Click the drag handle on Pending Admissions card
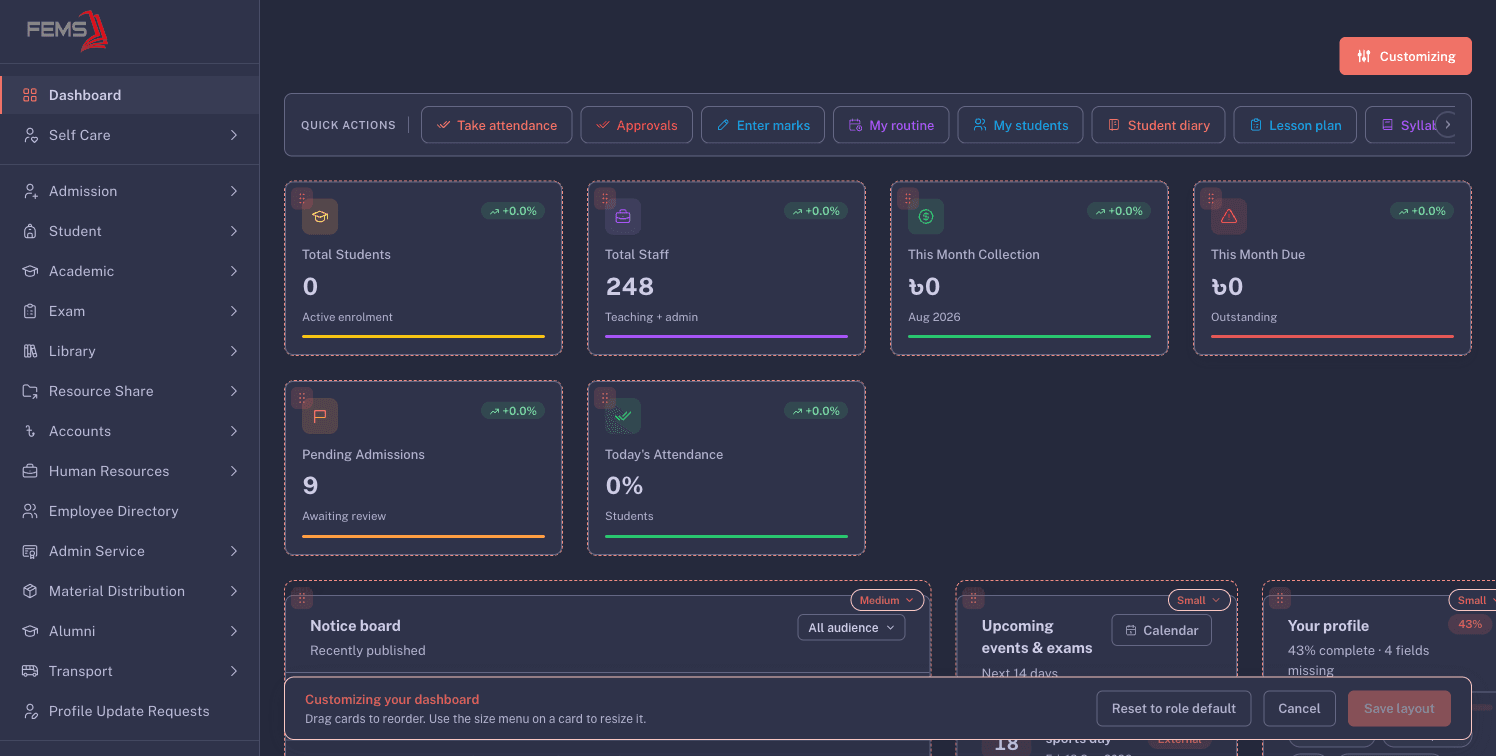Screen dimensions: 1496x756 (302, 398)
